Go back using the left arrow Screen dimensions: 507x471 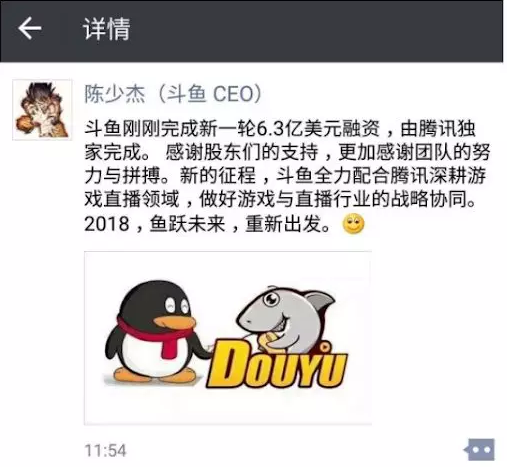pyautogui.click(x=29, y=28)
